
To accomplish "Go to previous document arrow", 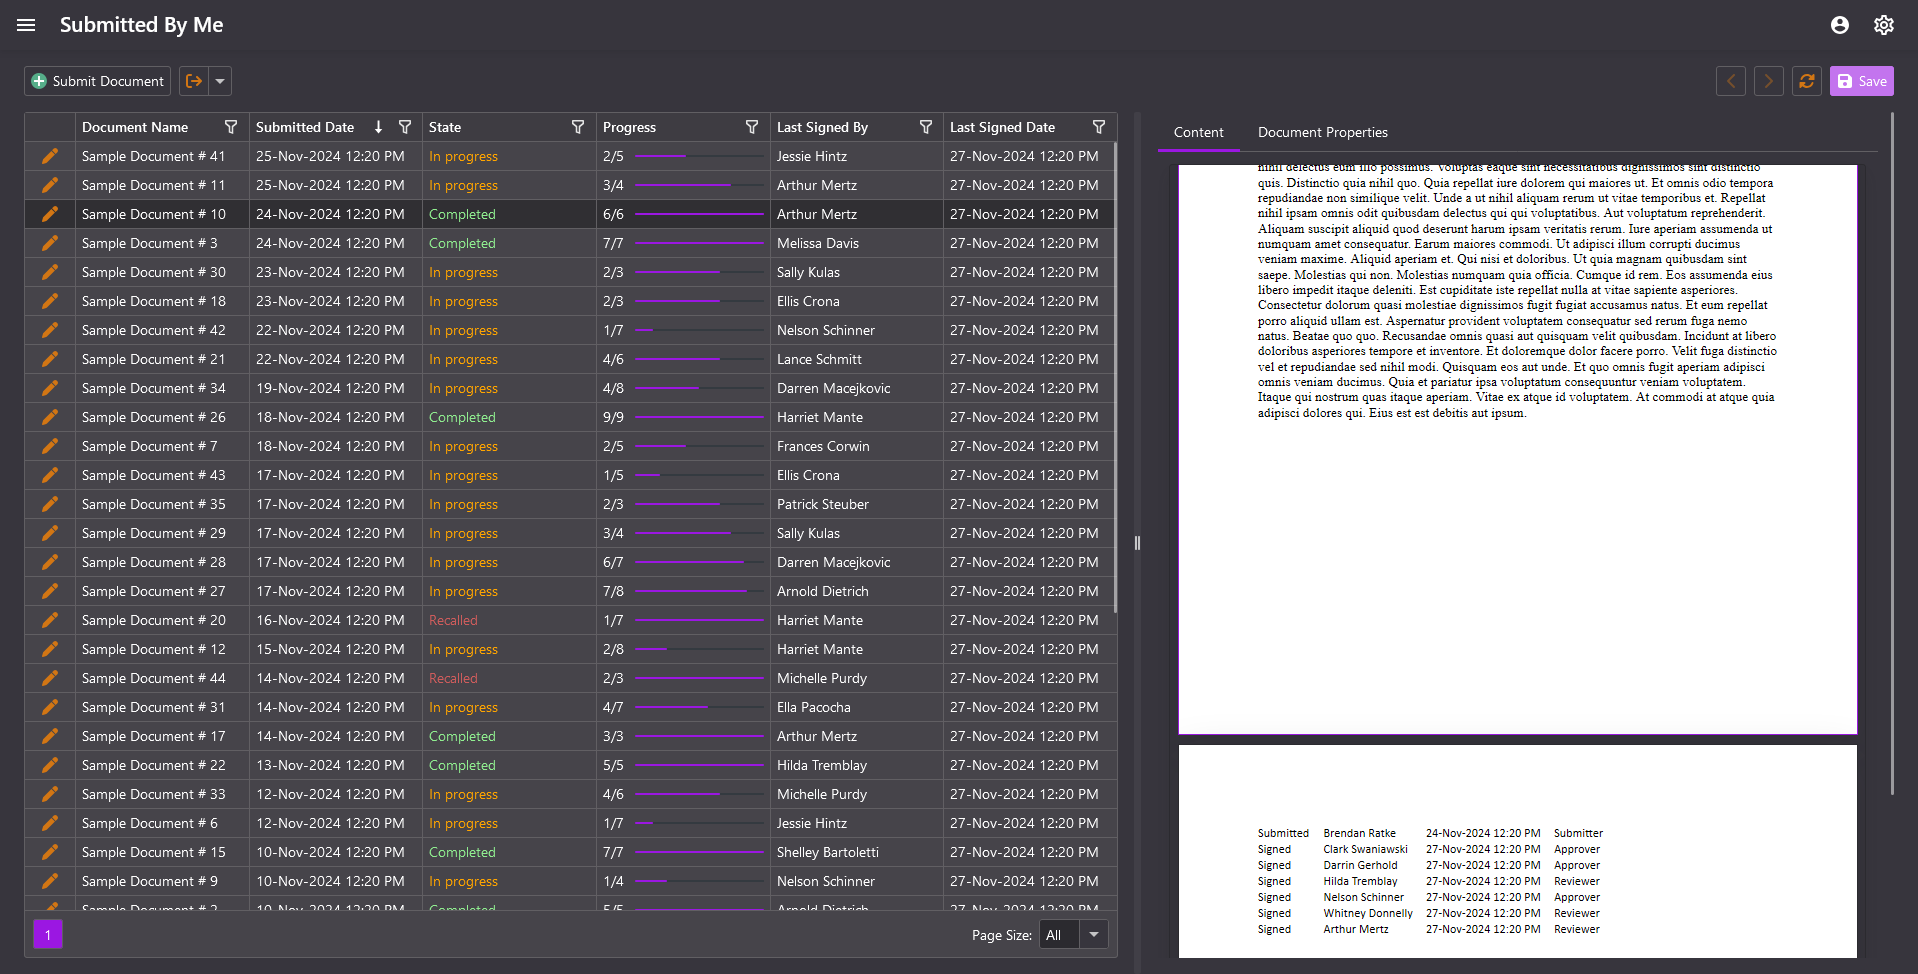I will [1730, 81].
